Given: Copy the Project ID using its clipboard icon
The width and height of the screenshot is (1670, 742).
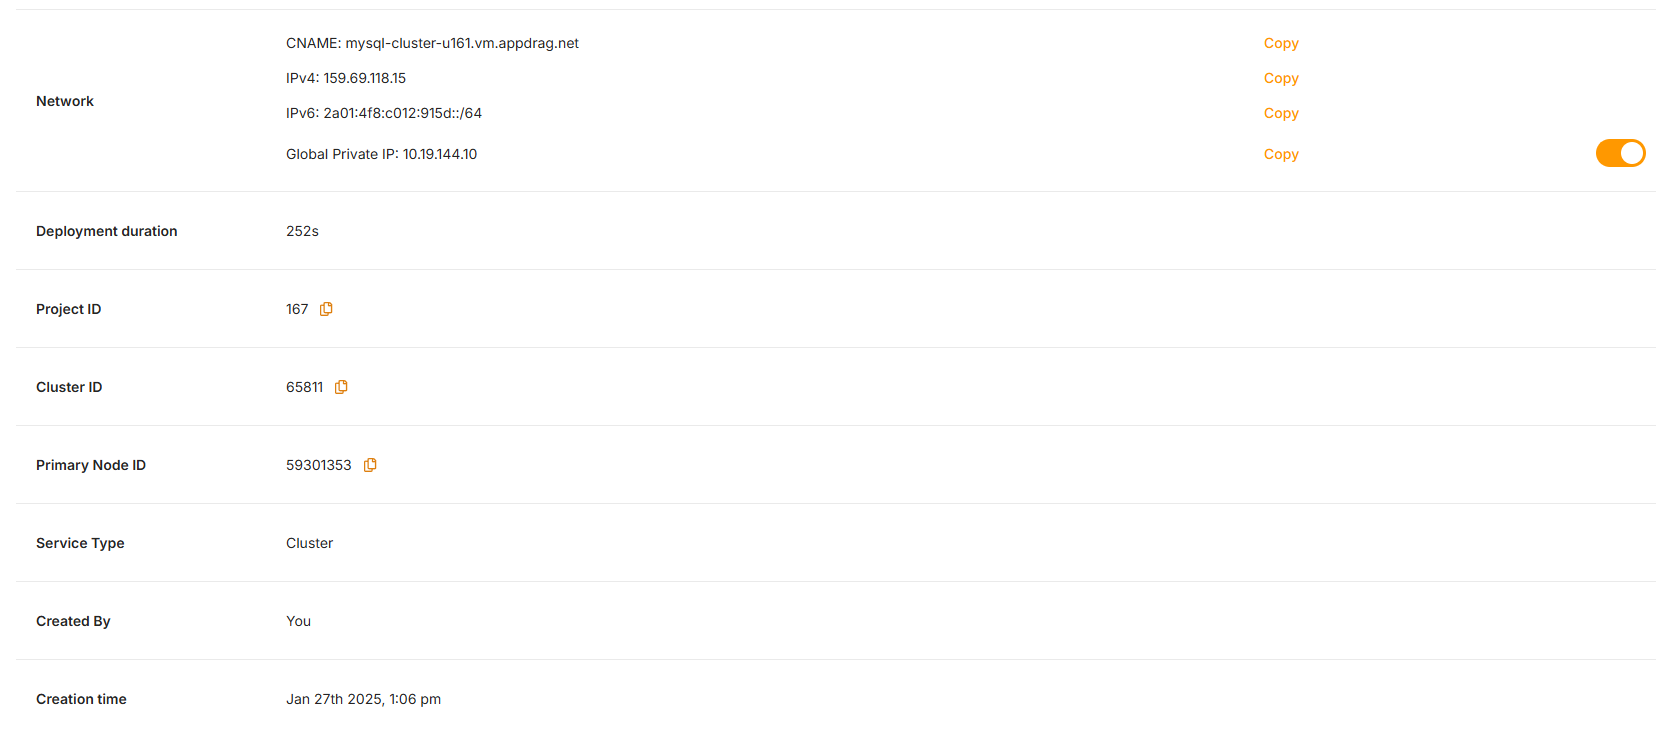Looking at the screenshot, I should (x=326, y=309).
